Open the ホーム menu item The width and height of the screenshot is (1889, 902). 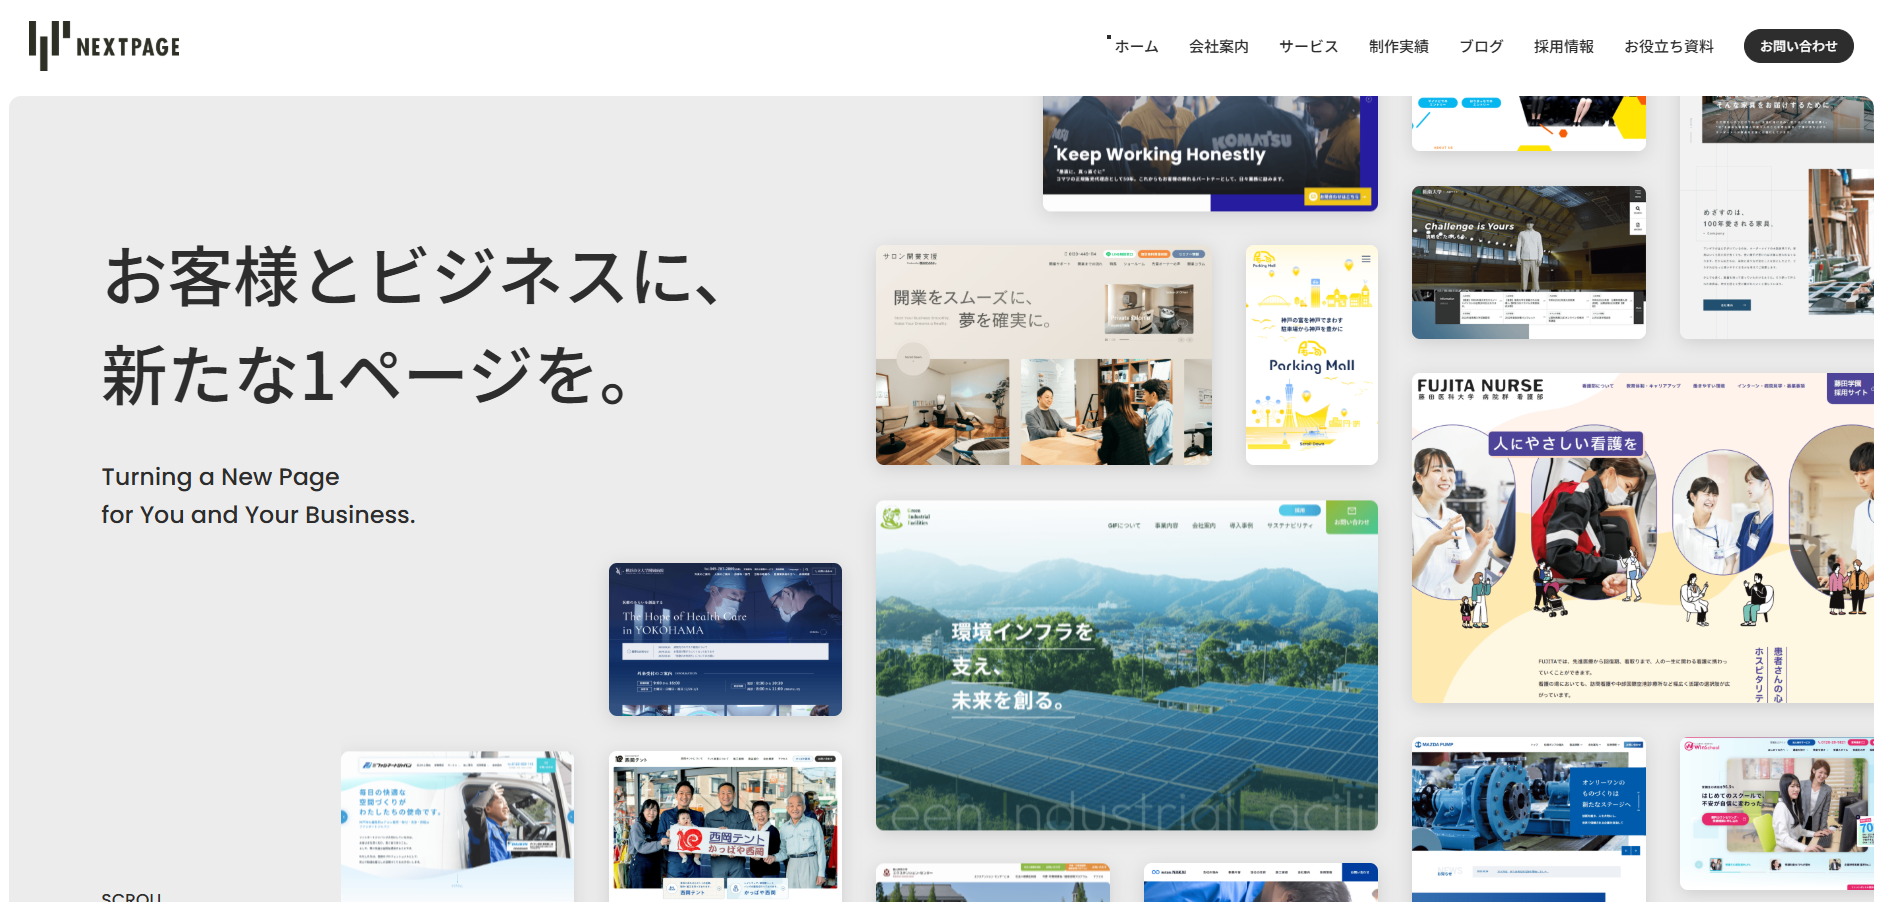coord(1136,46)
